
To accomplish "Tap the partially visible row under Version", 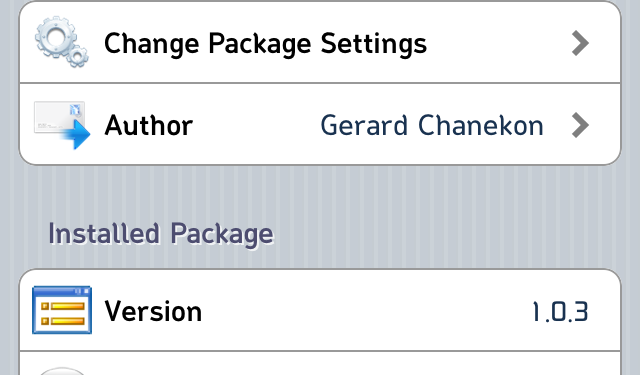I will coord(320,363).
